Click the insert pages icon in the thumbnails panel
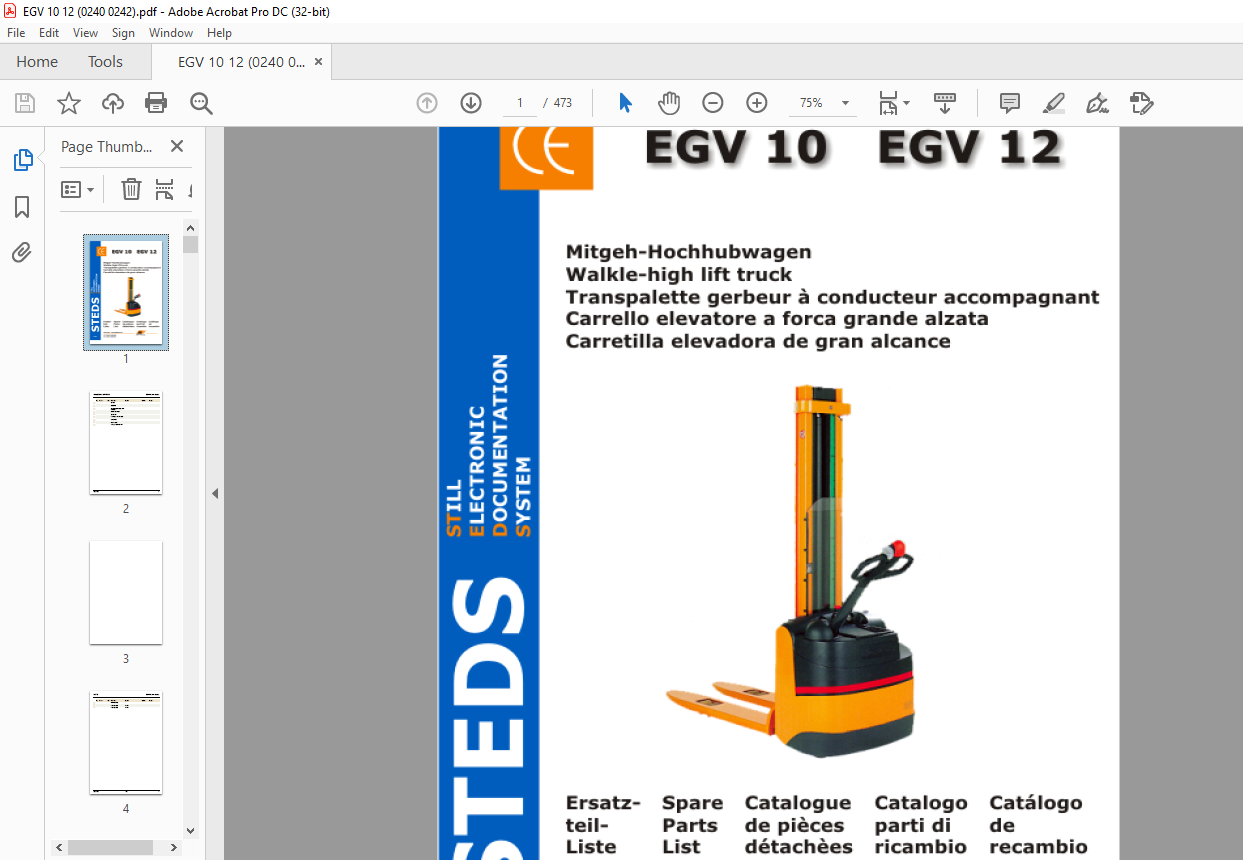The image size is (1243, 860). tap(165, 189)
